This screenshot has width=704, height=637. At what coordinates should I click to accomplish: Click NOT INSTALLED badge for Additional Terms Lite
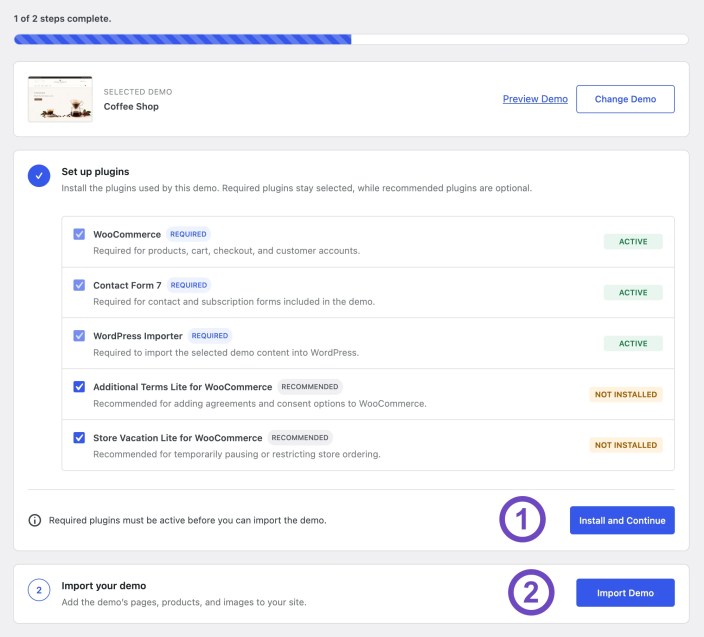pyautogui.click(x=626, y=394)
